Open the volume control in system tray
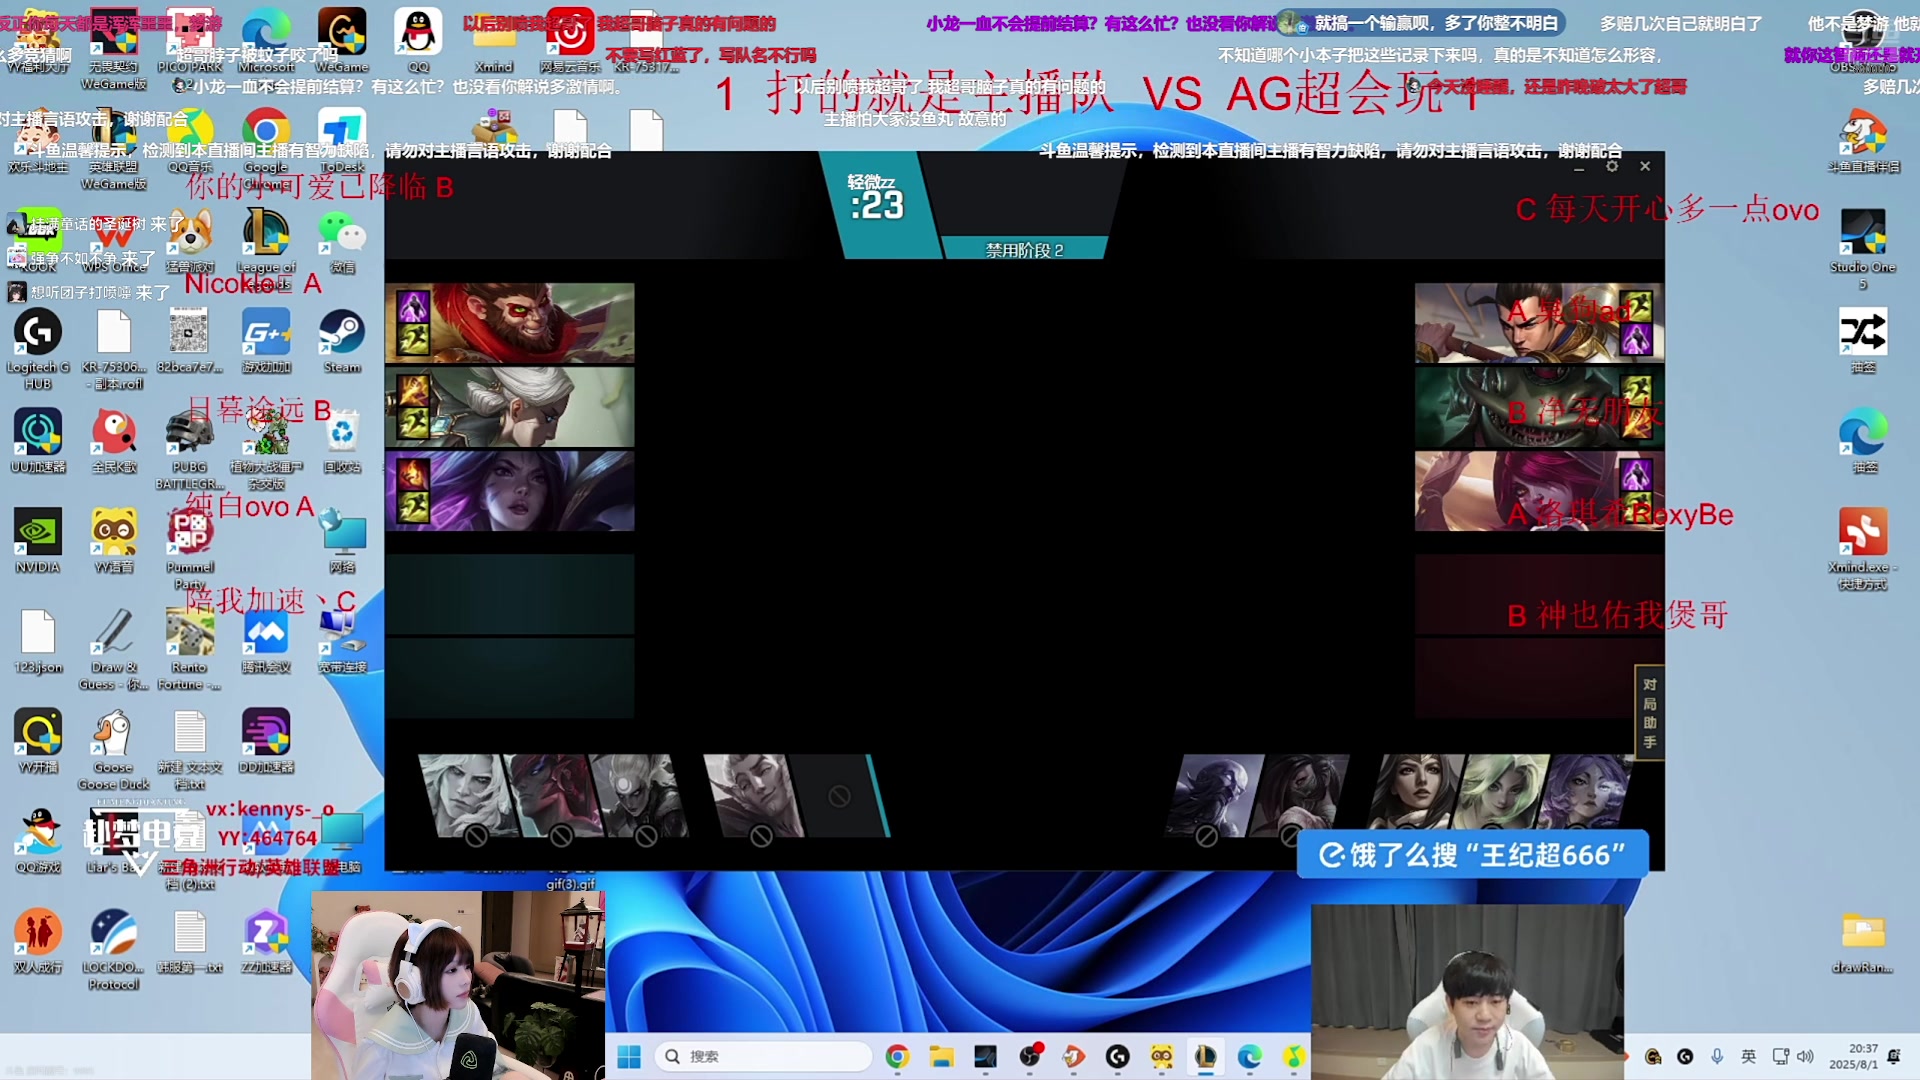The width and height of the screenshot is (1920, 1080). 1806,1056
